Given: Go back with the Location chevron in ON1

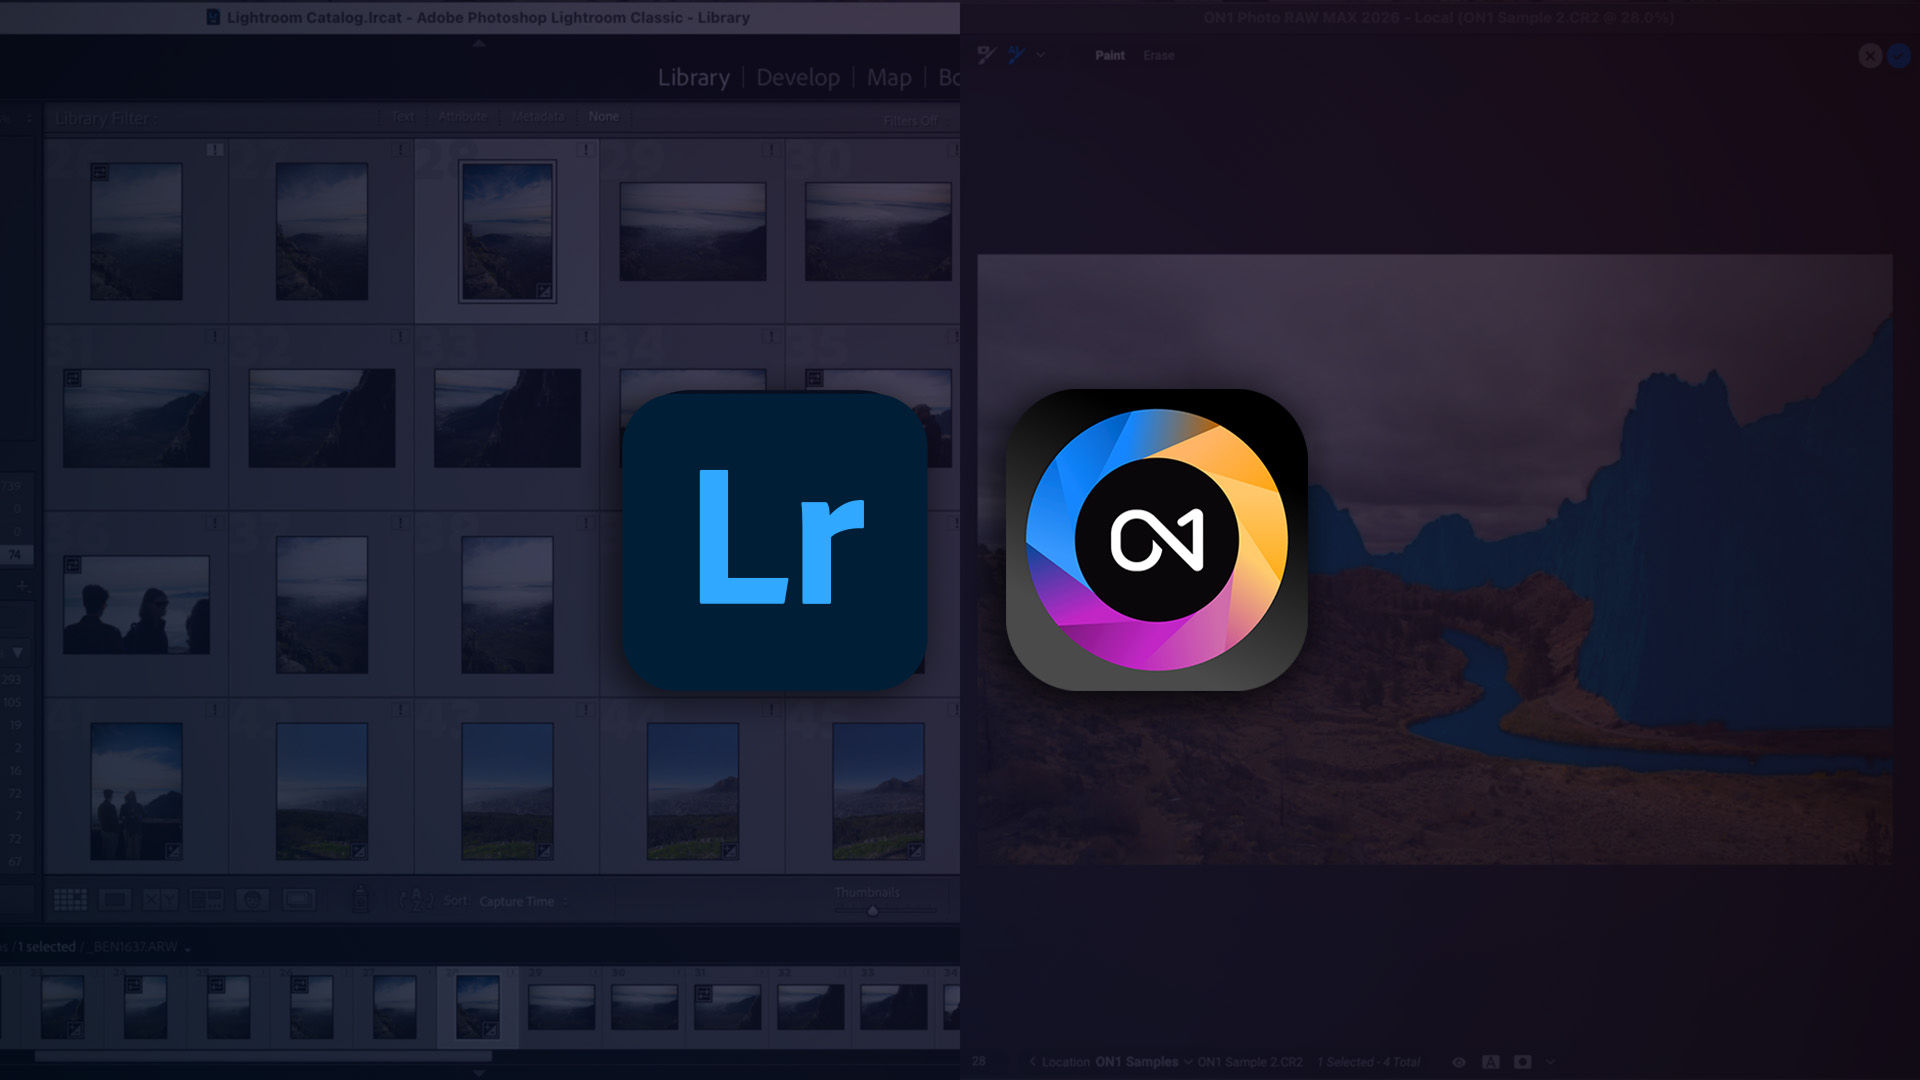Looking at the screenshot, I should (x=1032, y=1062).
